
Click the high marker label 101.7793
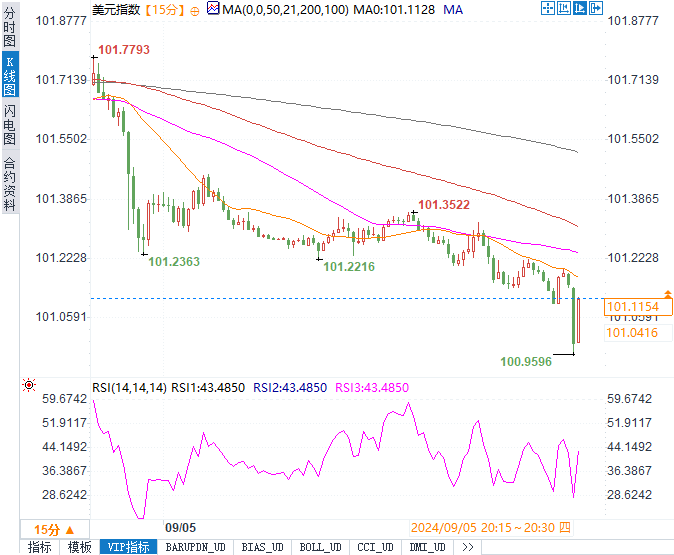[124, 49]
